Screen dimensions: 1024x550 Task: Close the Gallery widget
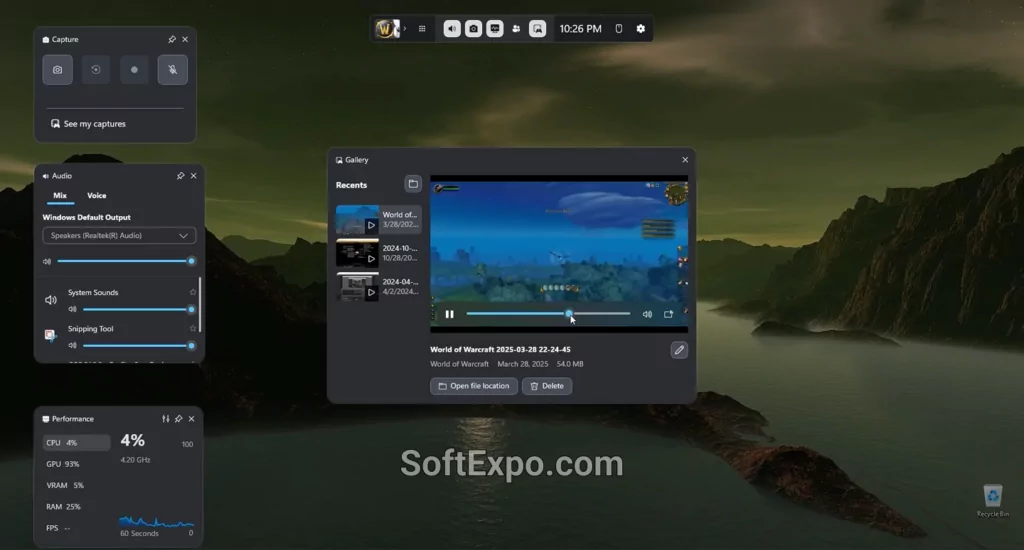(x=685, y=160)
